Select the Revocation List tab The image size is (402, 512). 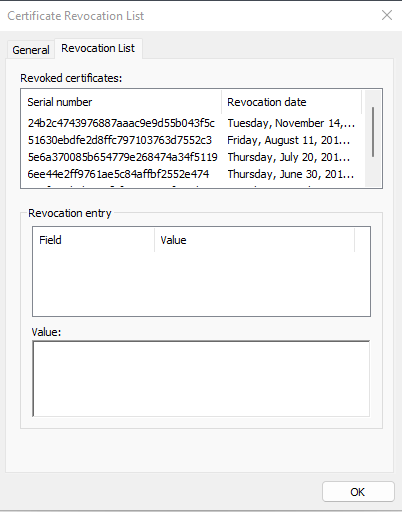coord(98,48)
